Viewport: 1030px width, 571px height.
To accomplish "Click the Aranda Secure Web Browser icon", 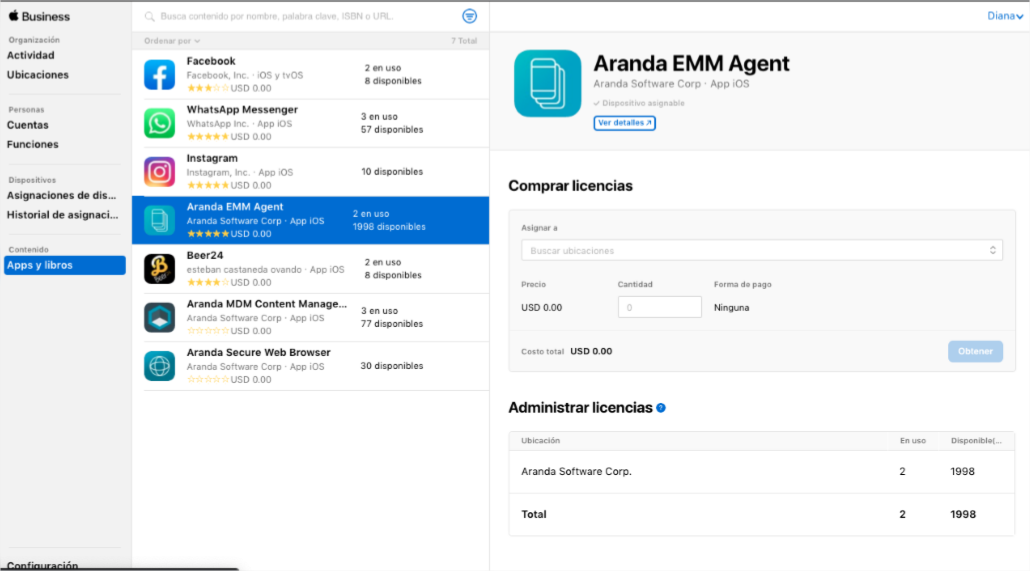I will (160, 366).
